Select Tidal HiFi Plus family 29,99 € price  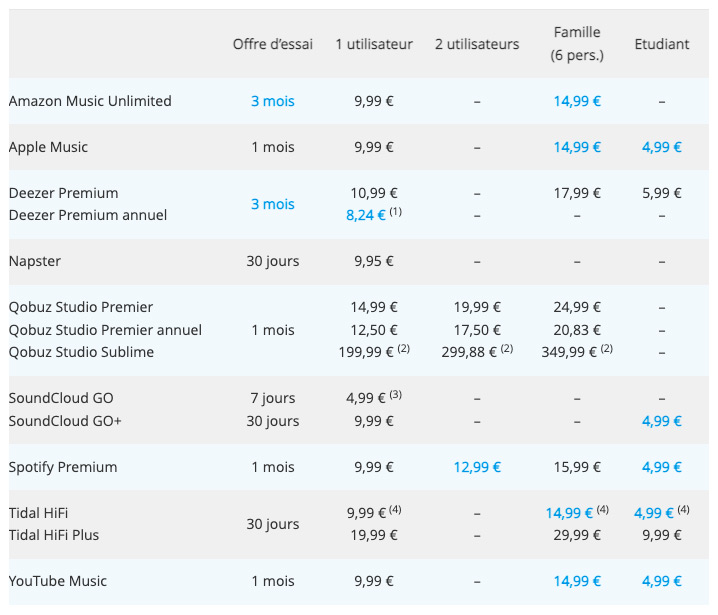tap(577, 535)
